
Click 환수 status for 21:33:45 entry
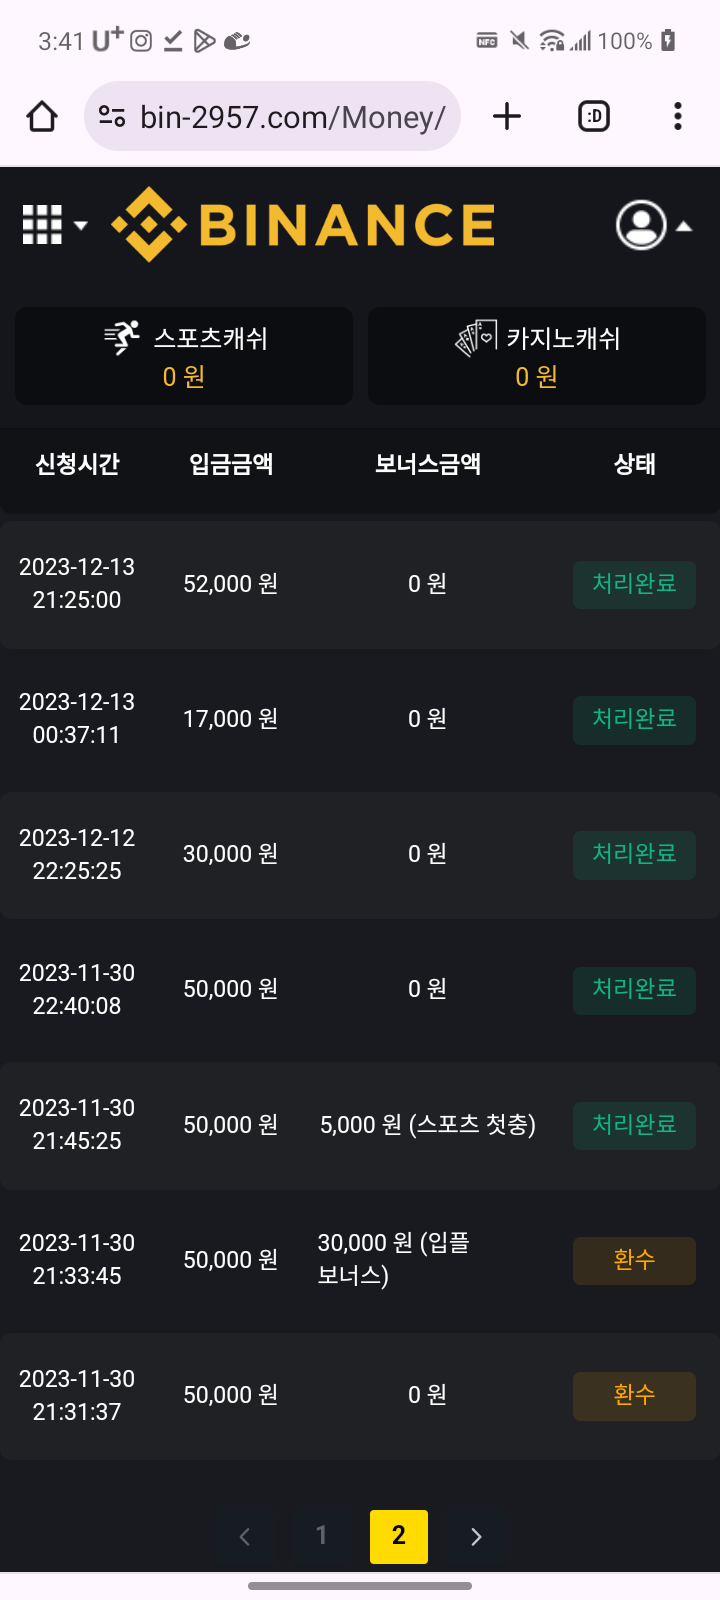click(x=634, y=1260)
